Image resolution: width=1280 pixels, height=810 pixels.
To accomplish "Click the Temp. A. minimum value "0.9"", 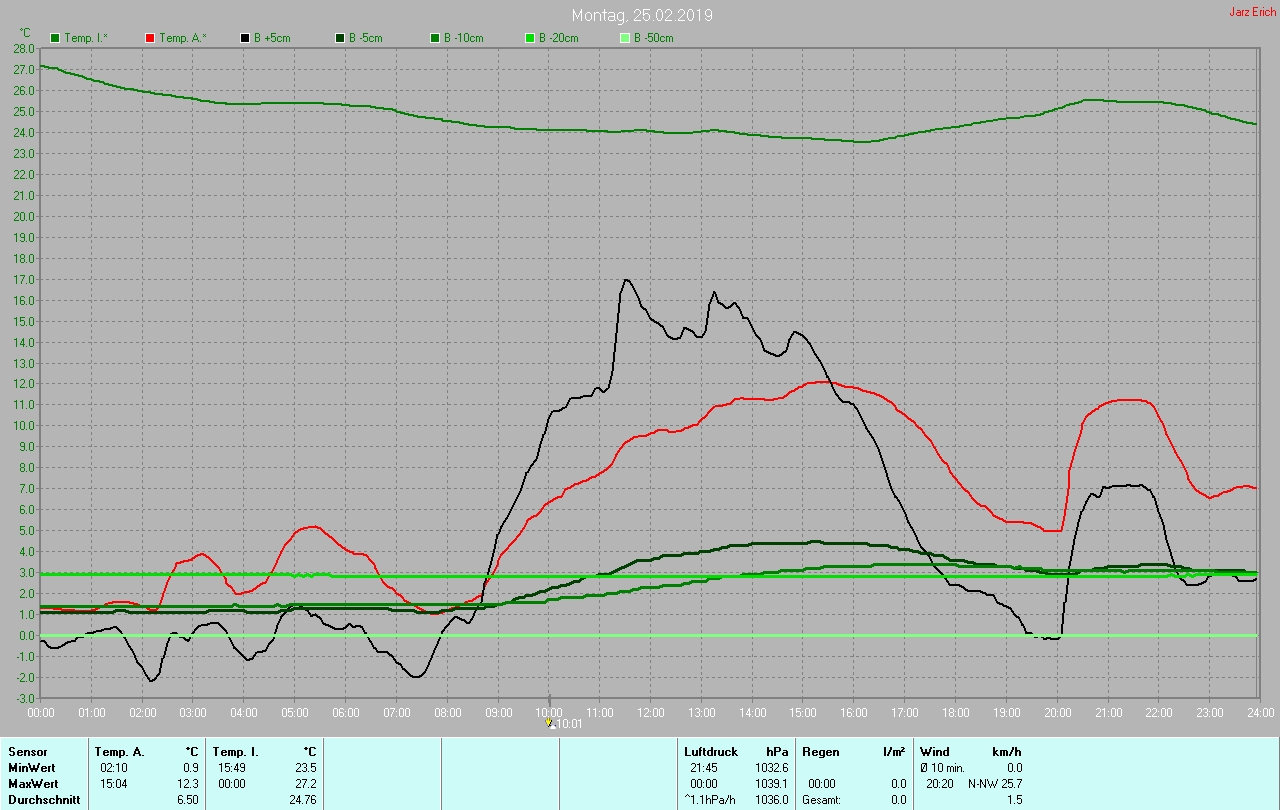I will pyautogui.click(x=190, y=768).
